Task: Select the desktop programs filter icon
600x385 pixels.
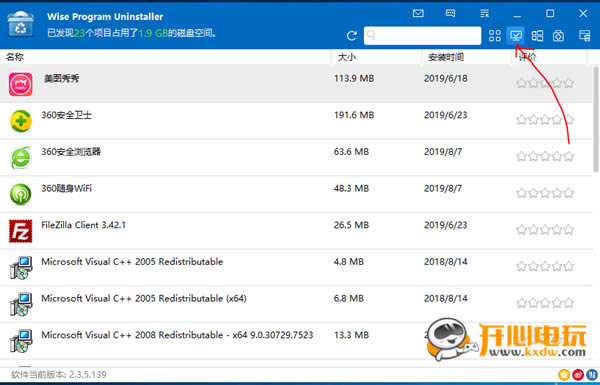Action: tap(516, 36)
